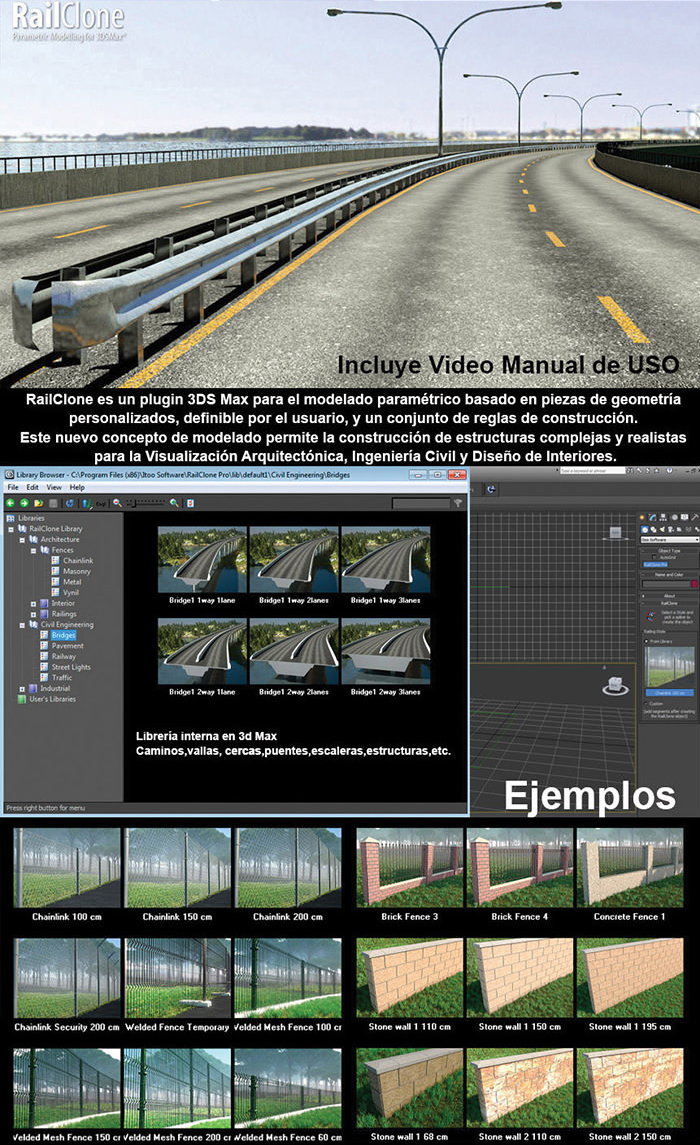Select Pavement in the library tree

pos(67,646)
